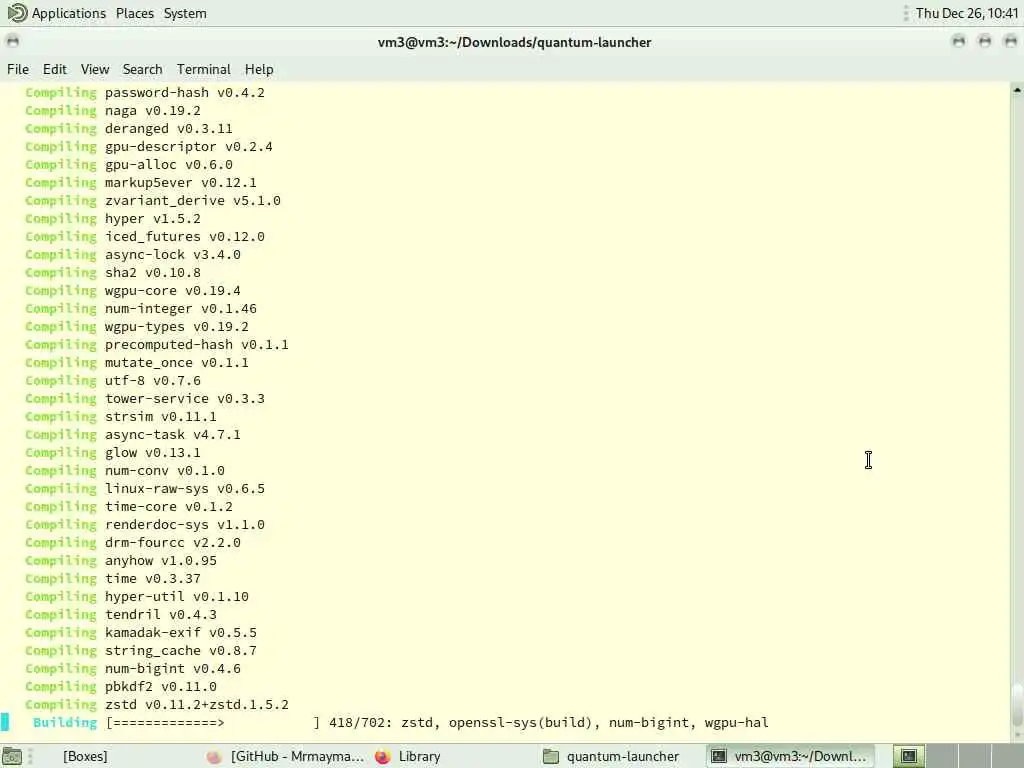Maximize the terminal window
The width and height of the screenshot is (1024, 768).
click(985, 42)
